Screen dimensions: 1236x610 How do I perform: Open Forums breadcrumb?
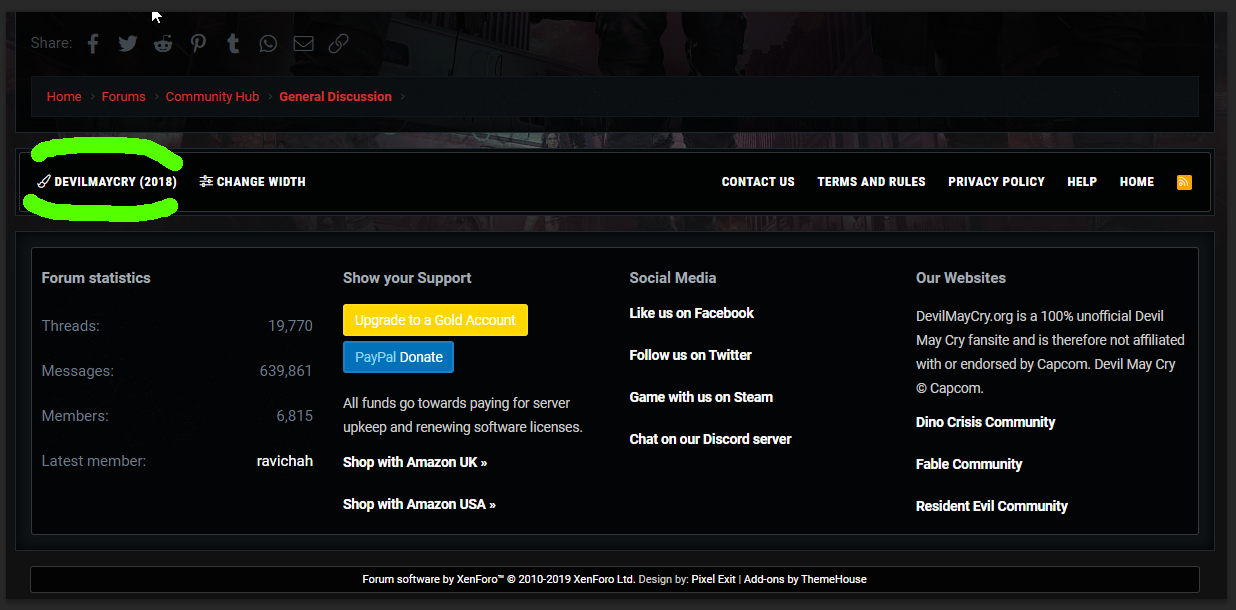tap(124, 97)
